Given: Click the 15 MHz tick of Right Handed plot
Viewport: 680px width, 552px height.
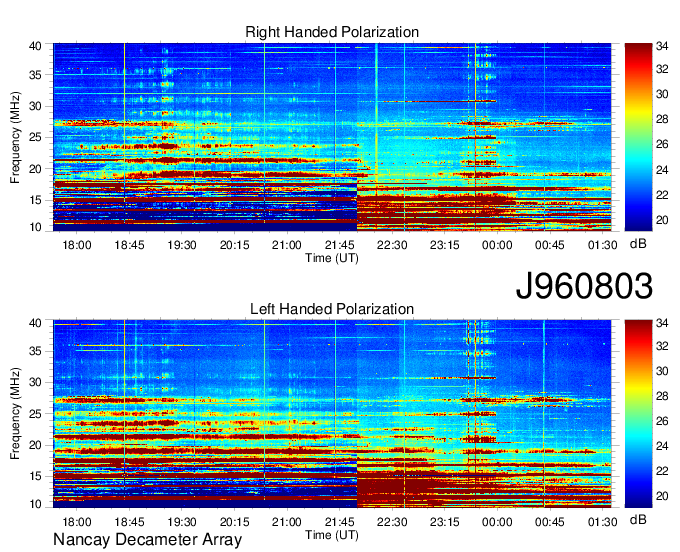Looking at the screenshot, I should 35,200.
